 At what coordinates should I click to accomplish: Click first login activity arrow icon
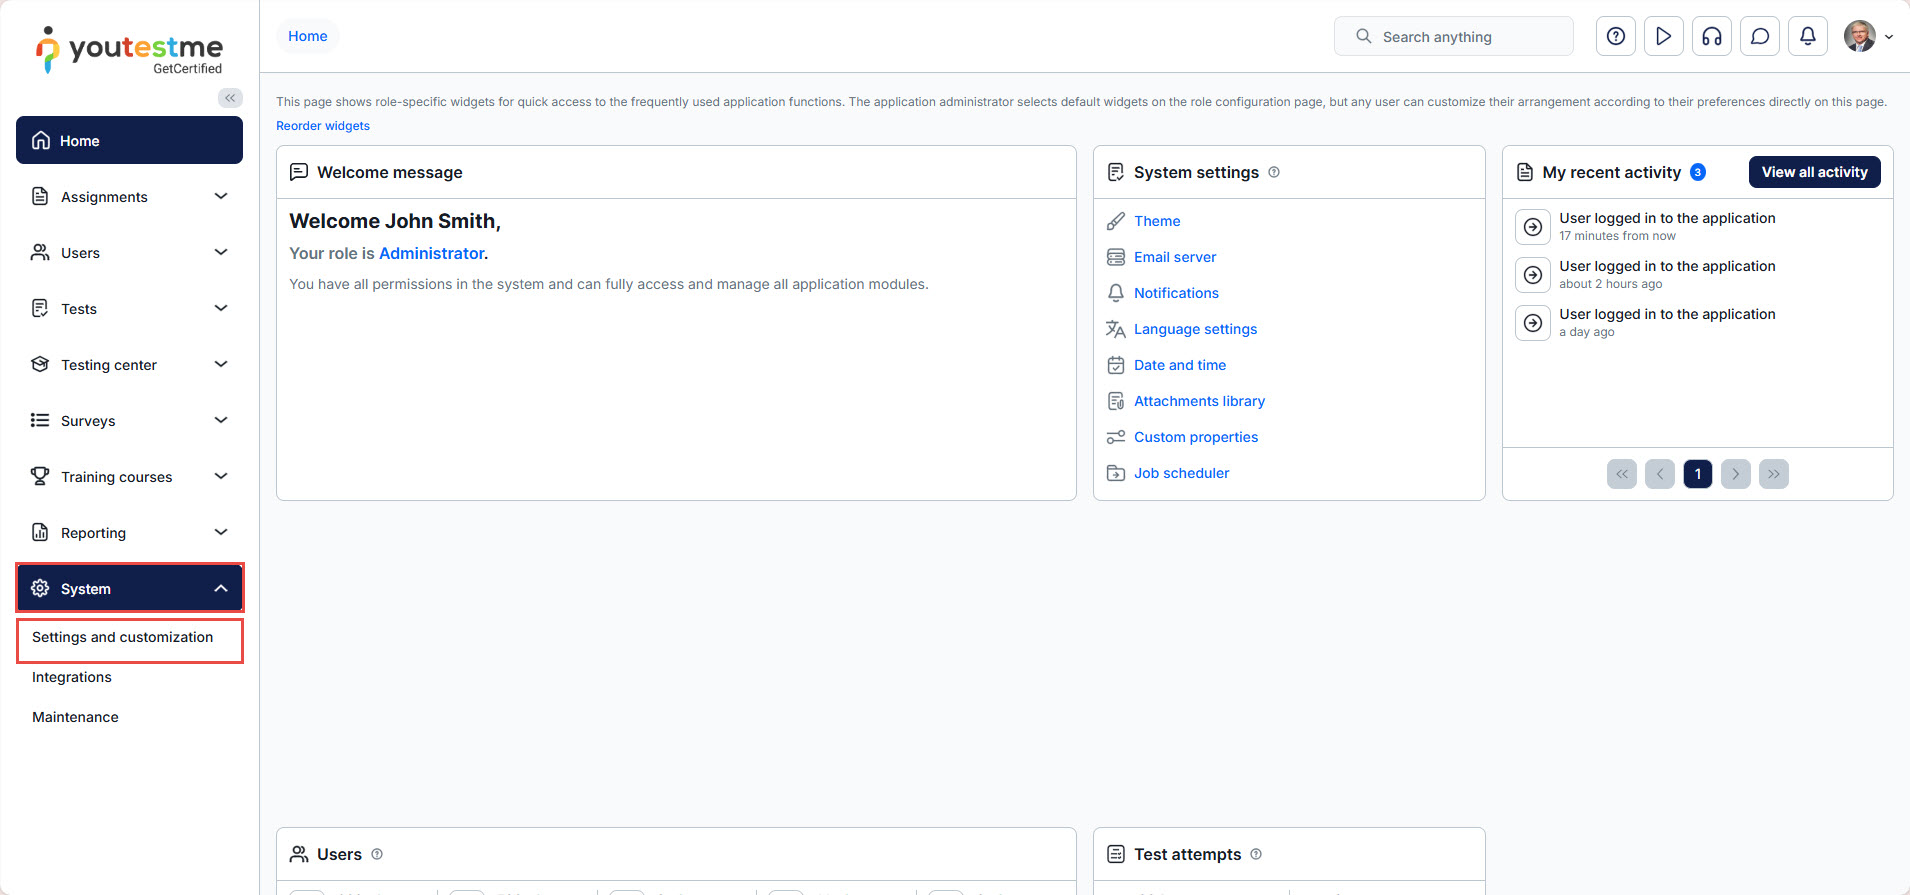click(1532, 227)
